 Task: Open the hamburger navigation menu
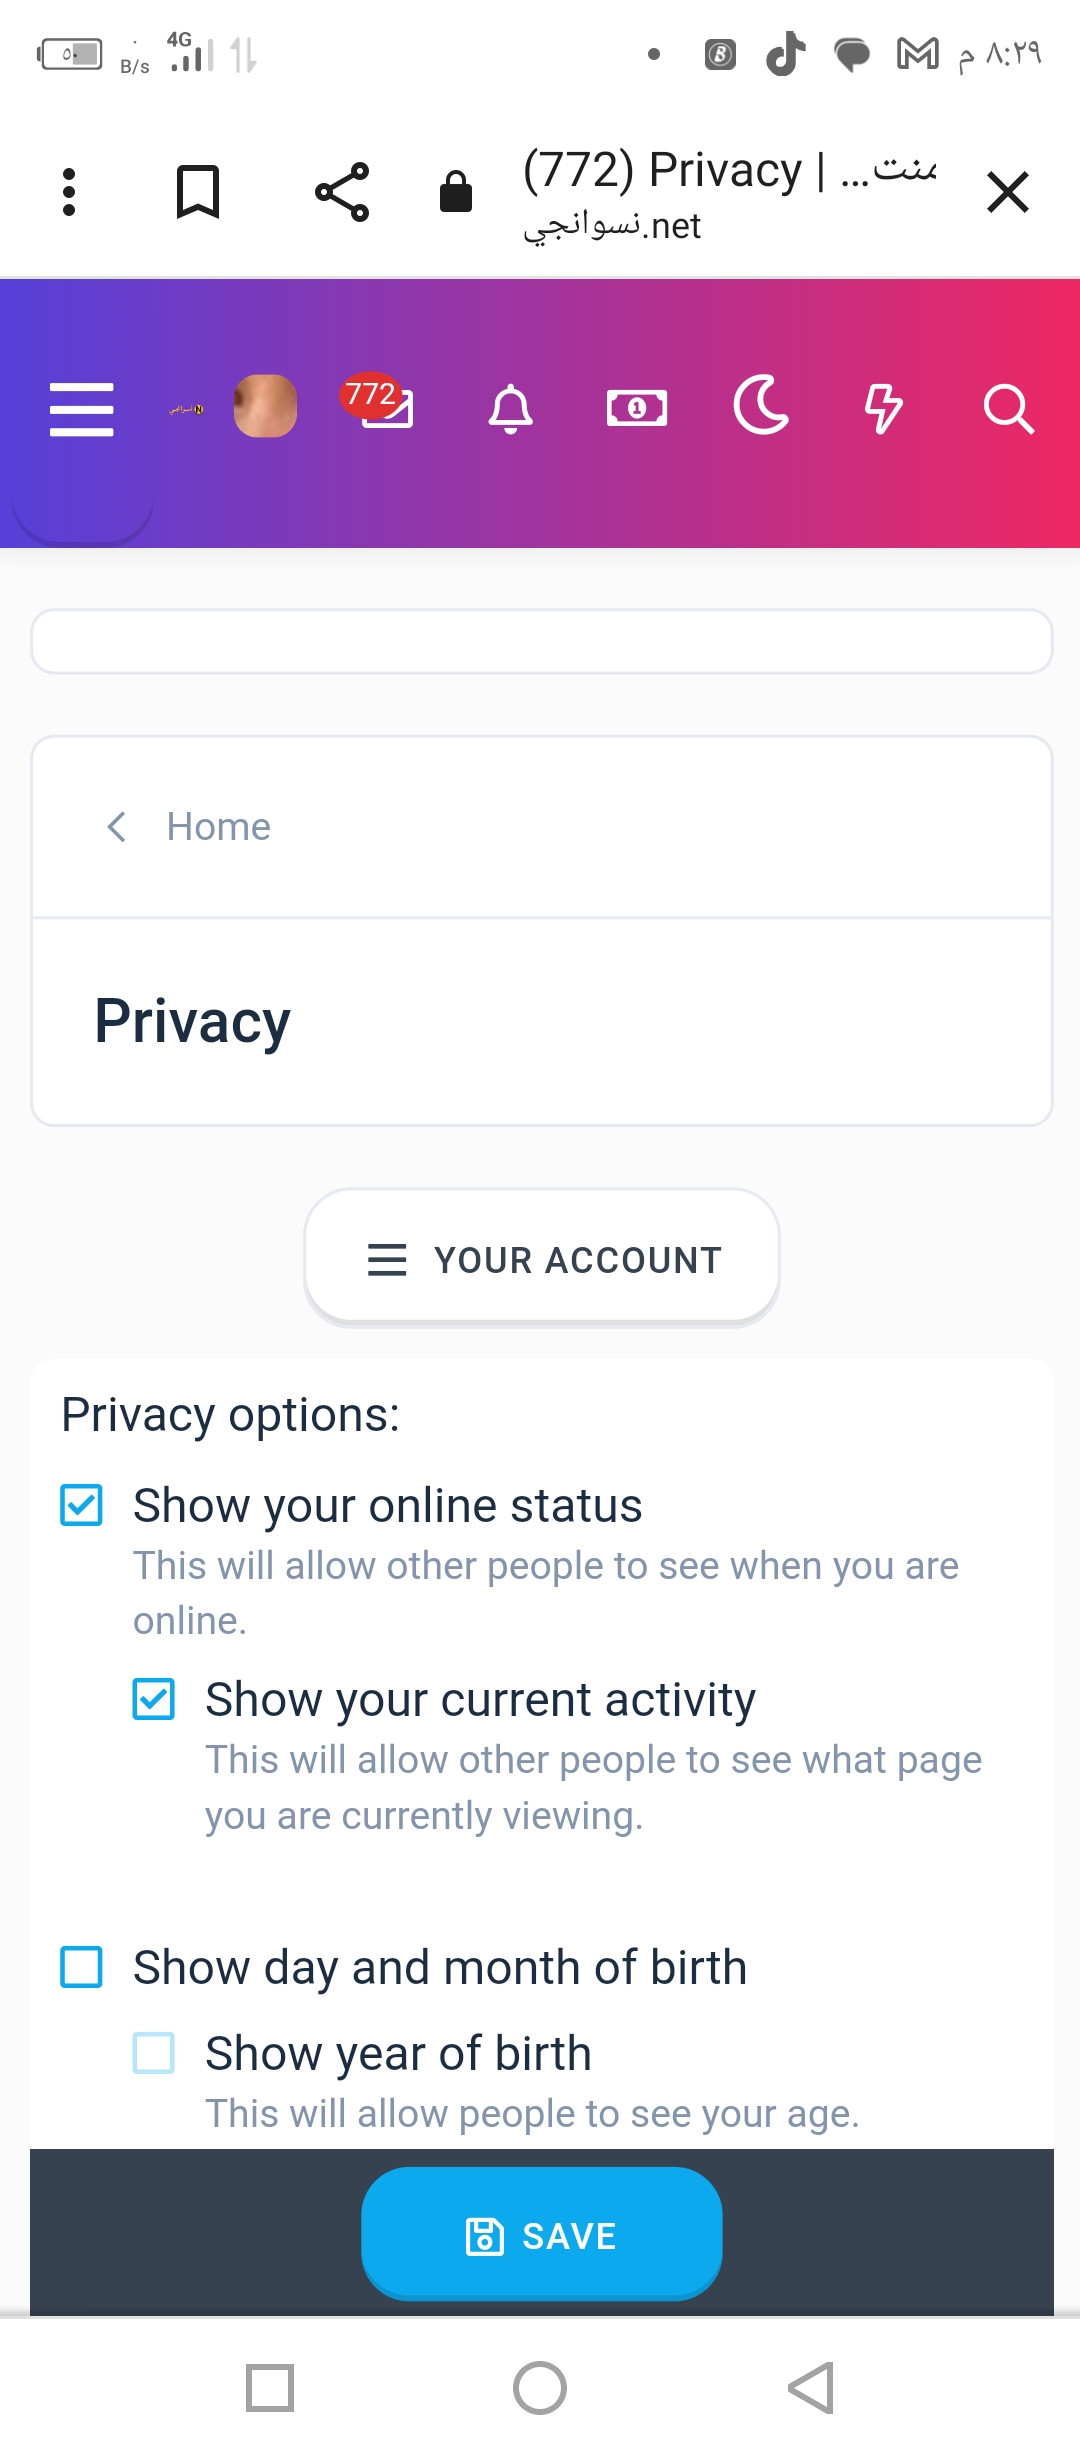[82, 409]
